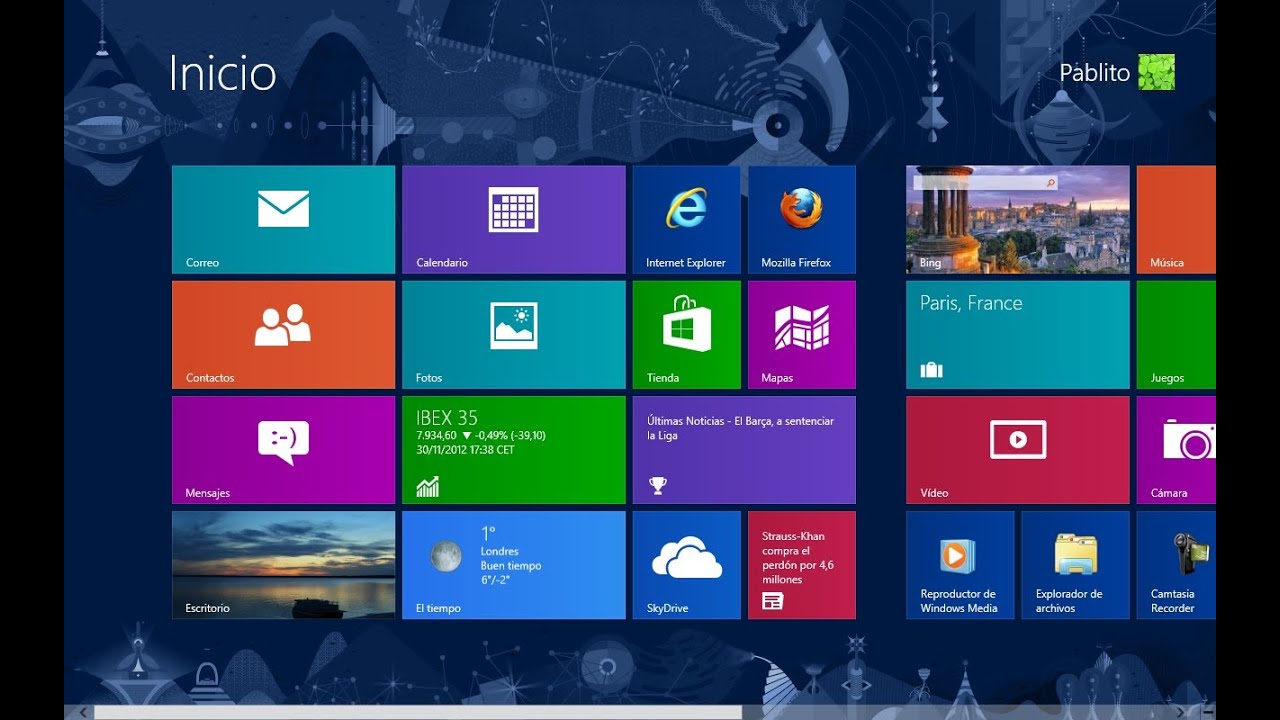Launch Internet Explorer tile

coord(687,220)
